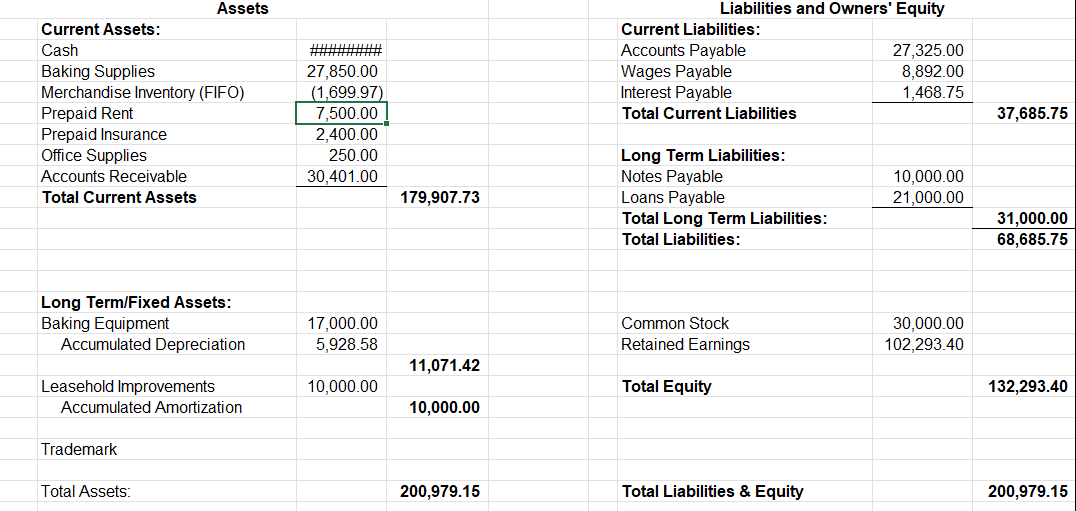Click the Liabilities and Owners' Equity header
This screenshot has height=511, width=1076.
[832, 9]
